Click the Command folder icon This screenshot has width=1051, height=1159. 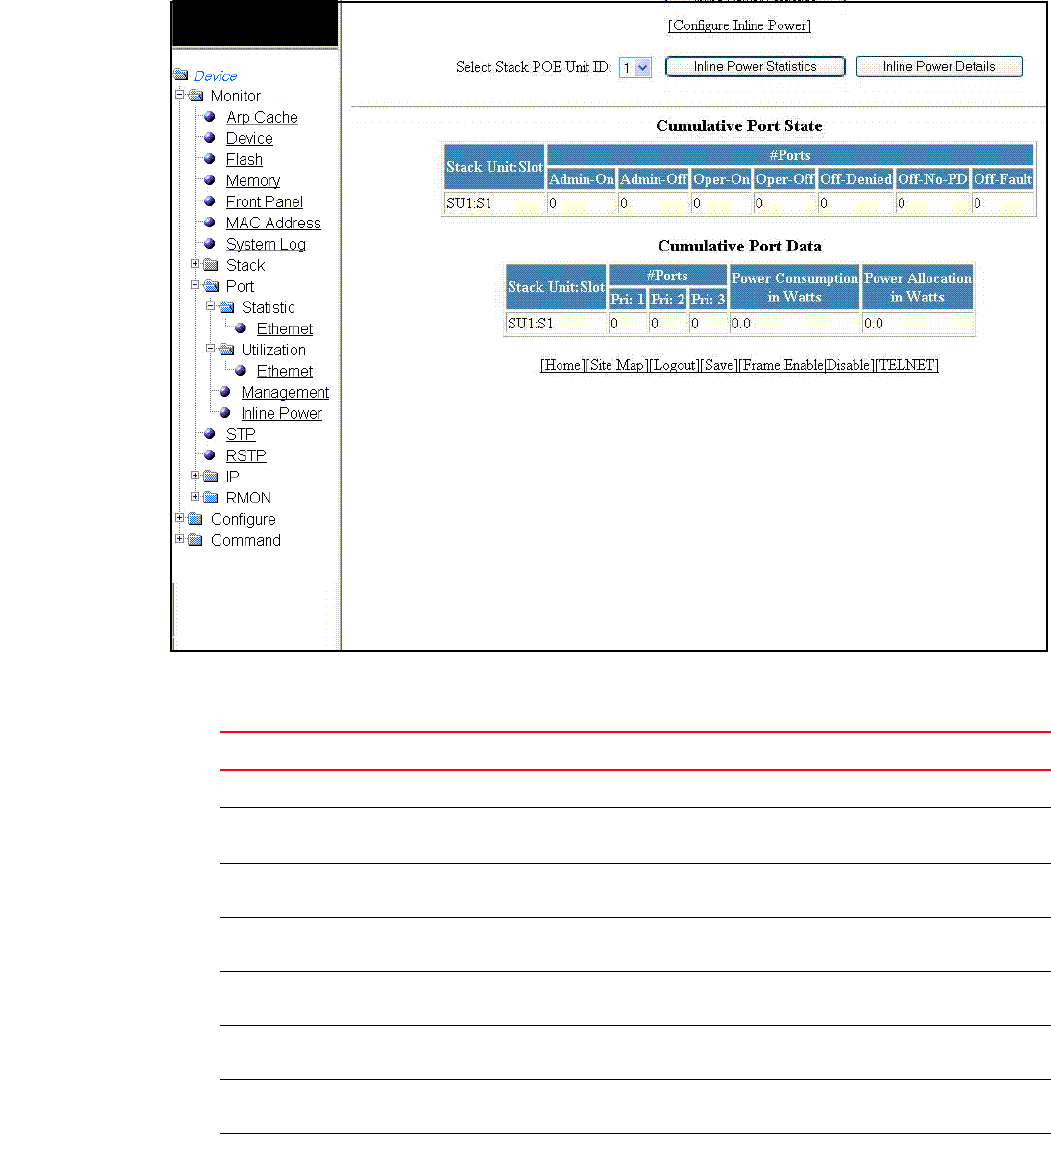[x=196, y=540]
